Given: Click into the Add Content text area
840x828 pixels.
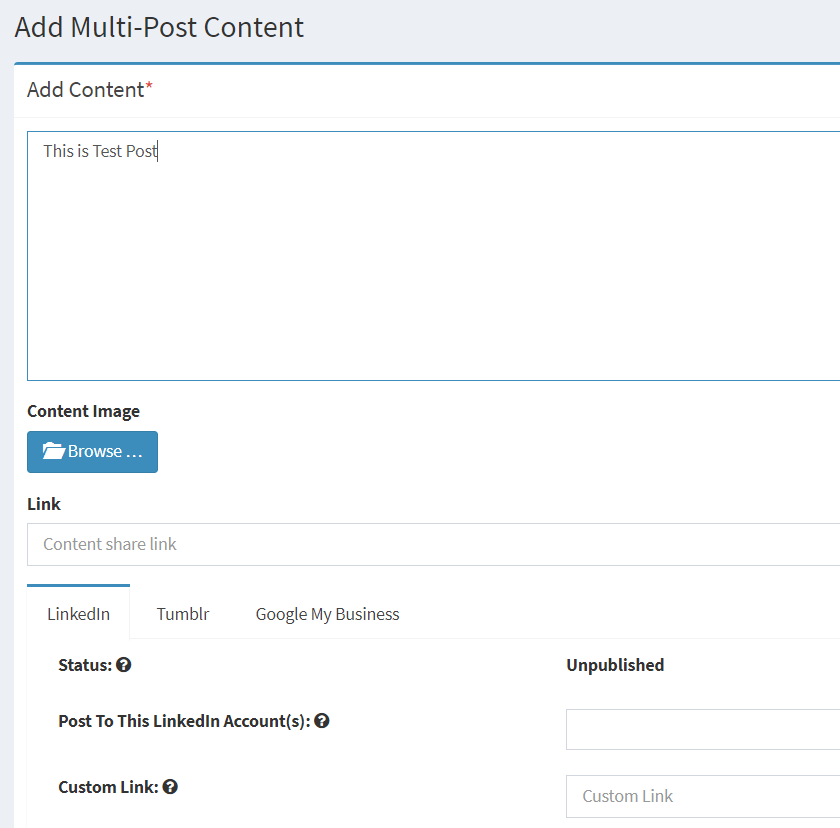Looking at the screenshot, I should pos(430,260).
